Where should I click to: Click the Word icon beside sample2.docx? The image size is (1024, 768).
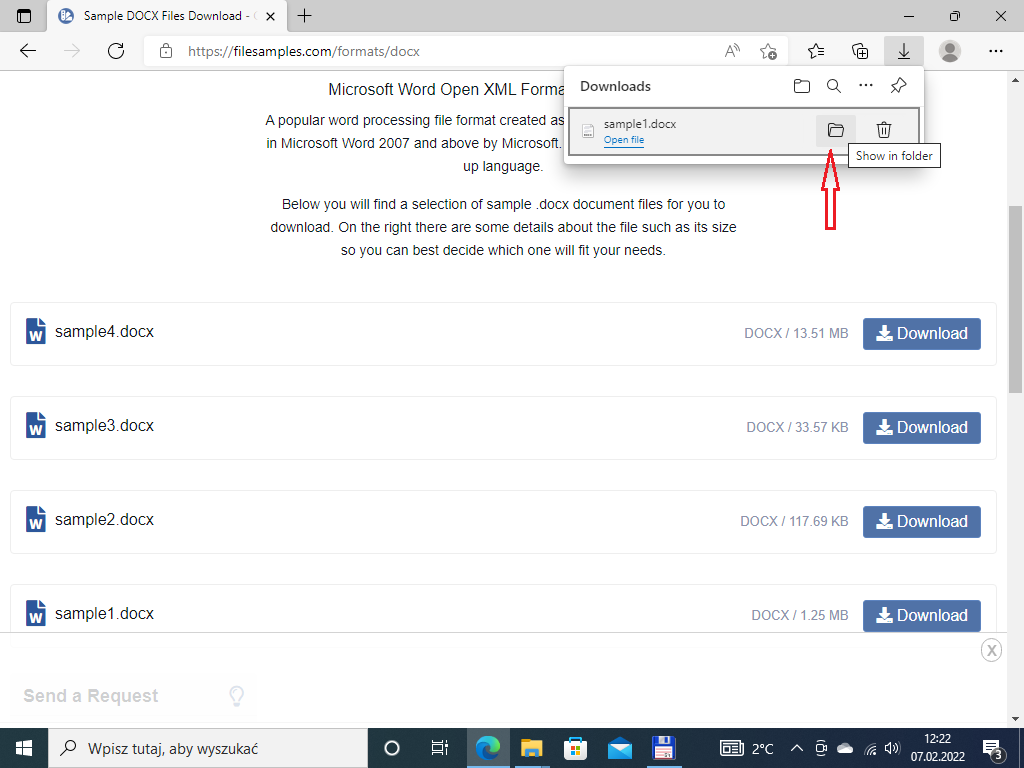36,520
